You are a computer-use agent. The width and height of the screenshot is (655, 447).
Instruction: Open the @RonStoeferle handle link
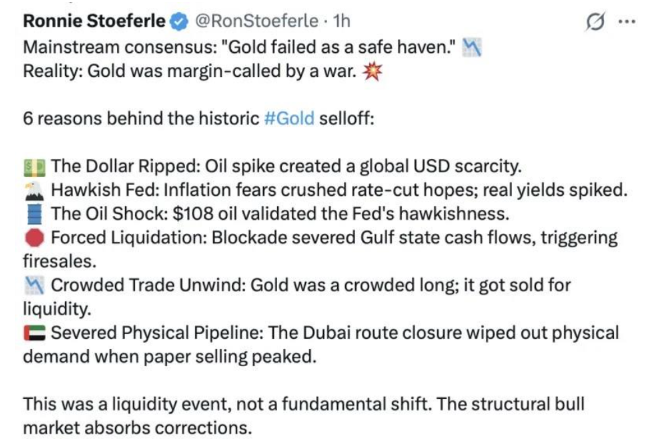click(238, 21)
